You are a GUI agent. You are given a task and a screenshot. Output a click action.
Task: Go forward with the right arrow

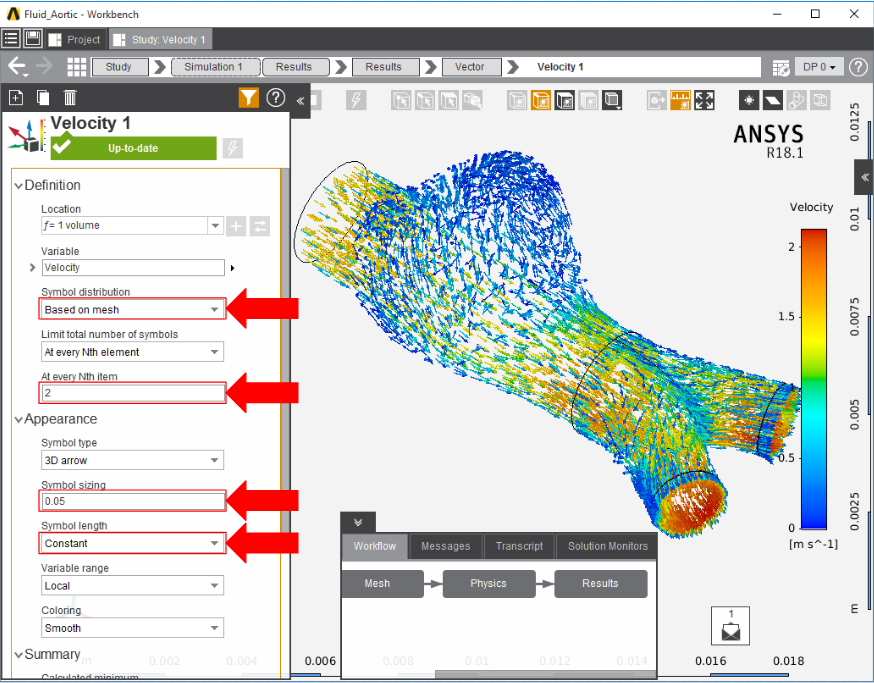coord(43,66)
